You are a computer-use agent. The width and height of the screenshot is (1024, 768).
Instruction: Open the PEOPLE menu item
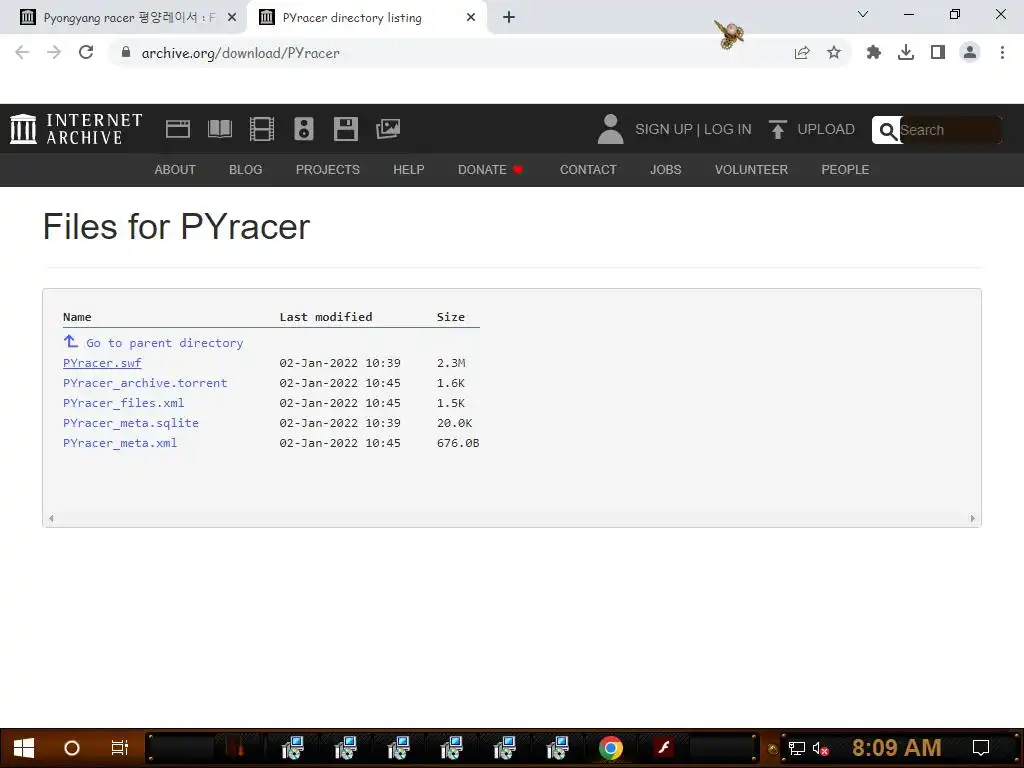845,170
